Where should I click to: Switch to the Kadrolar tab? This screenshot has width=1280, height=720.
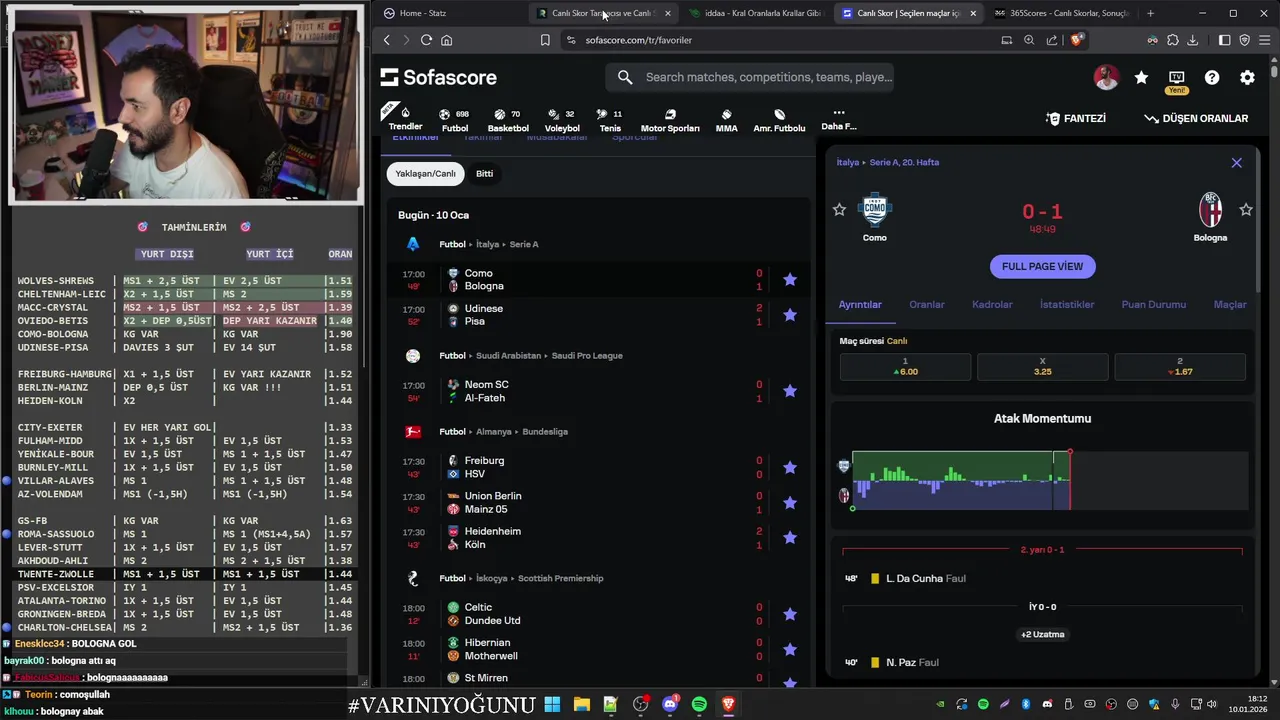992,304
